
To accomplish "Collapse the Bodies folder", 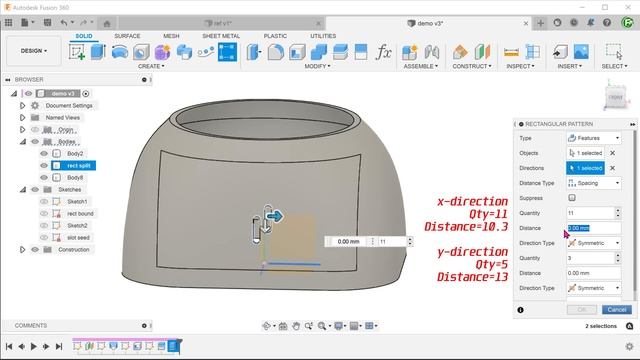I will (x=22, y=142).
